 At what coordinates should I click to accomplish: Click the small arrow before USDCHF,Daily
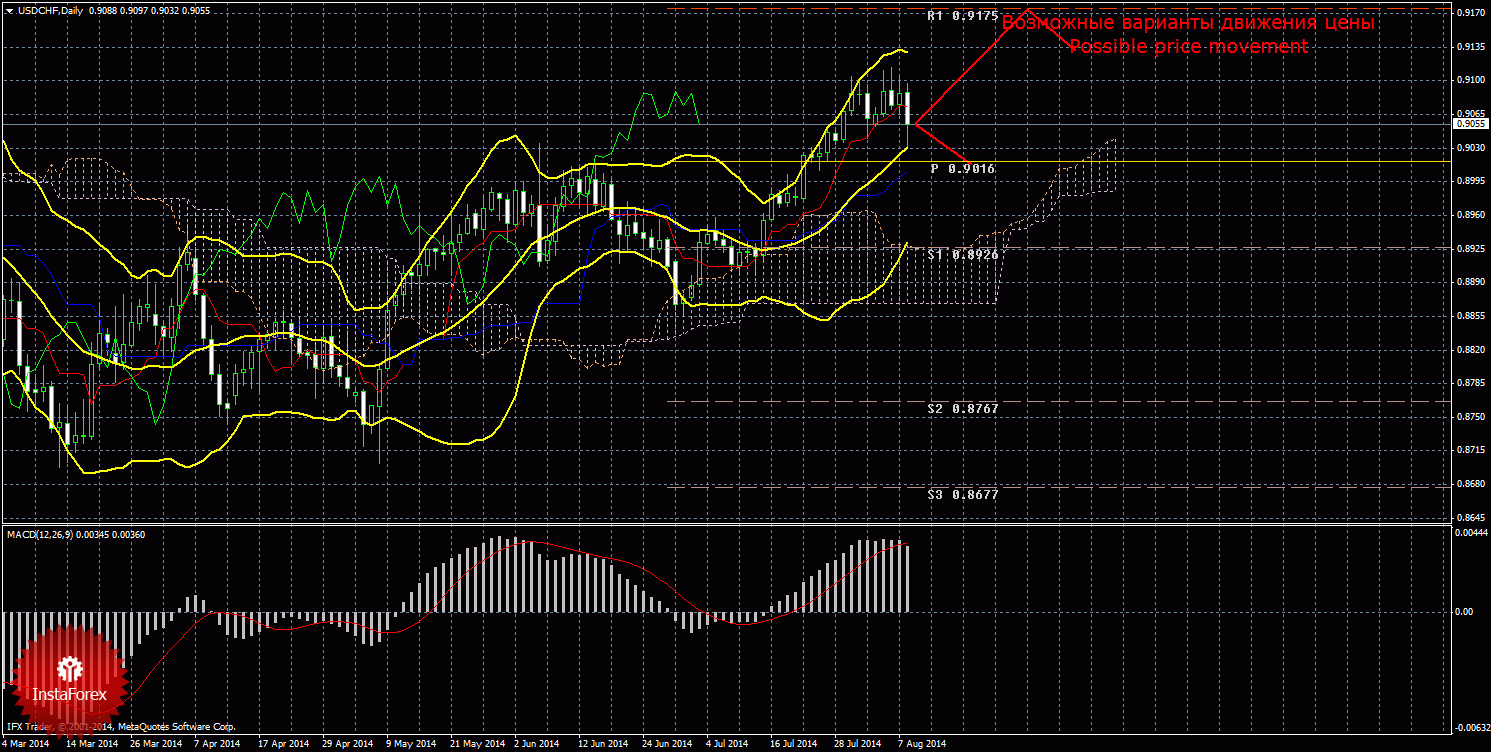click(9, 10)
